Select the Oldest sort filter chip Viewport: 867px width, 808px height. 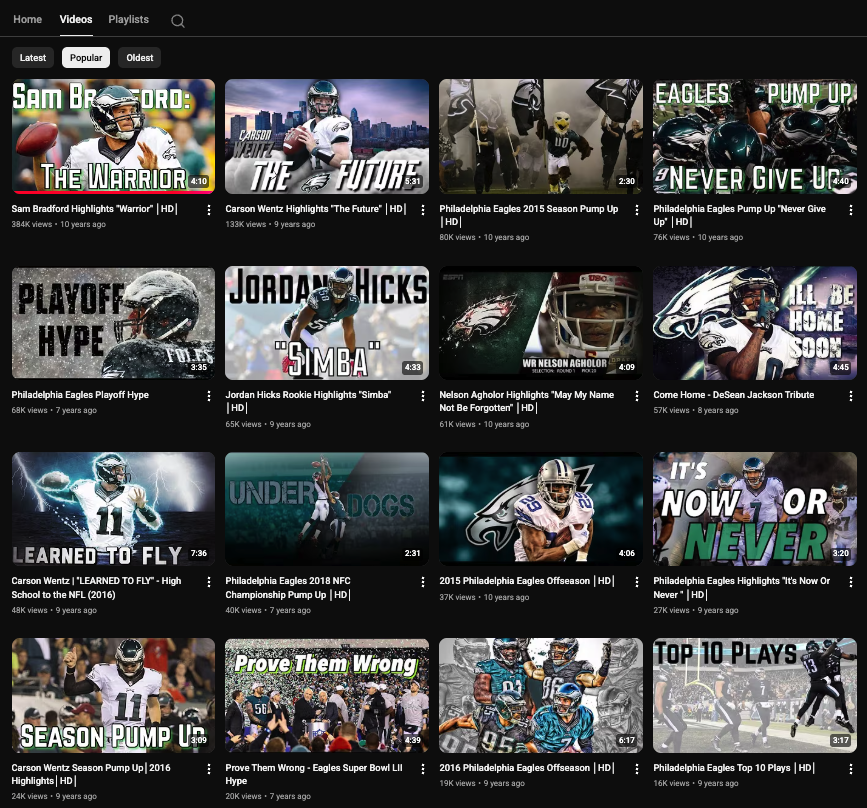pos(140,58)
